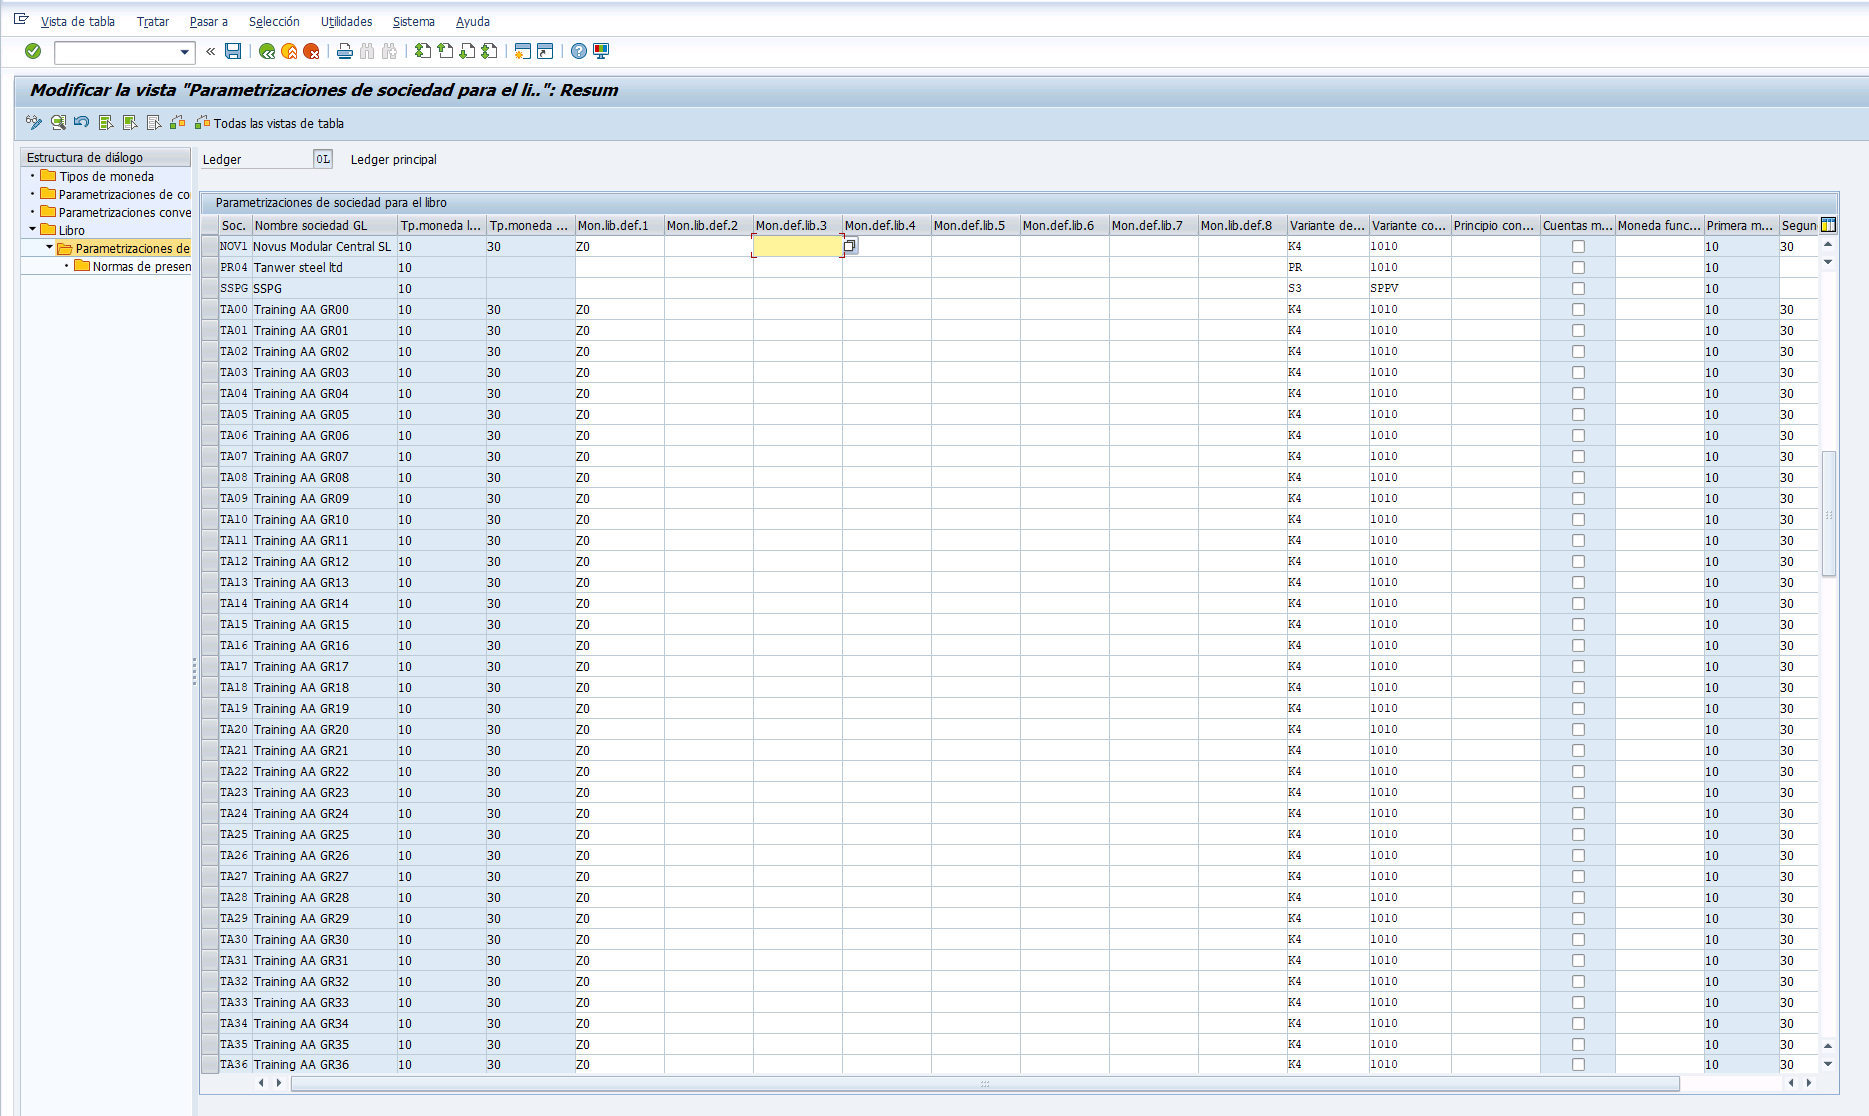Check Cuentas m... box for TA36 row
Viewport: 1869px width, 1116px height.
coord(1578,1064)
